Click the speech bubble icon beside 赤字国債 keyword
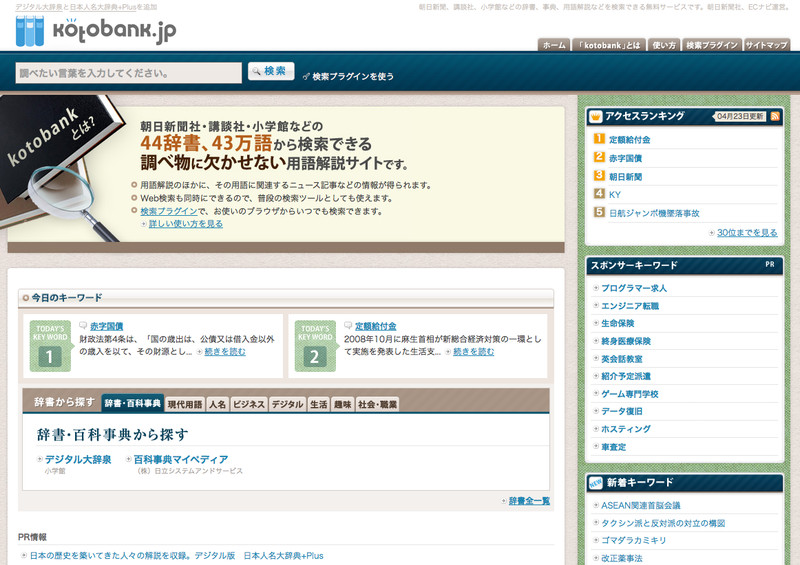Screen dimensions: 800x565 83,325
